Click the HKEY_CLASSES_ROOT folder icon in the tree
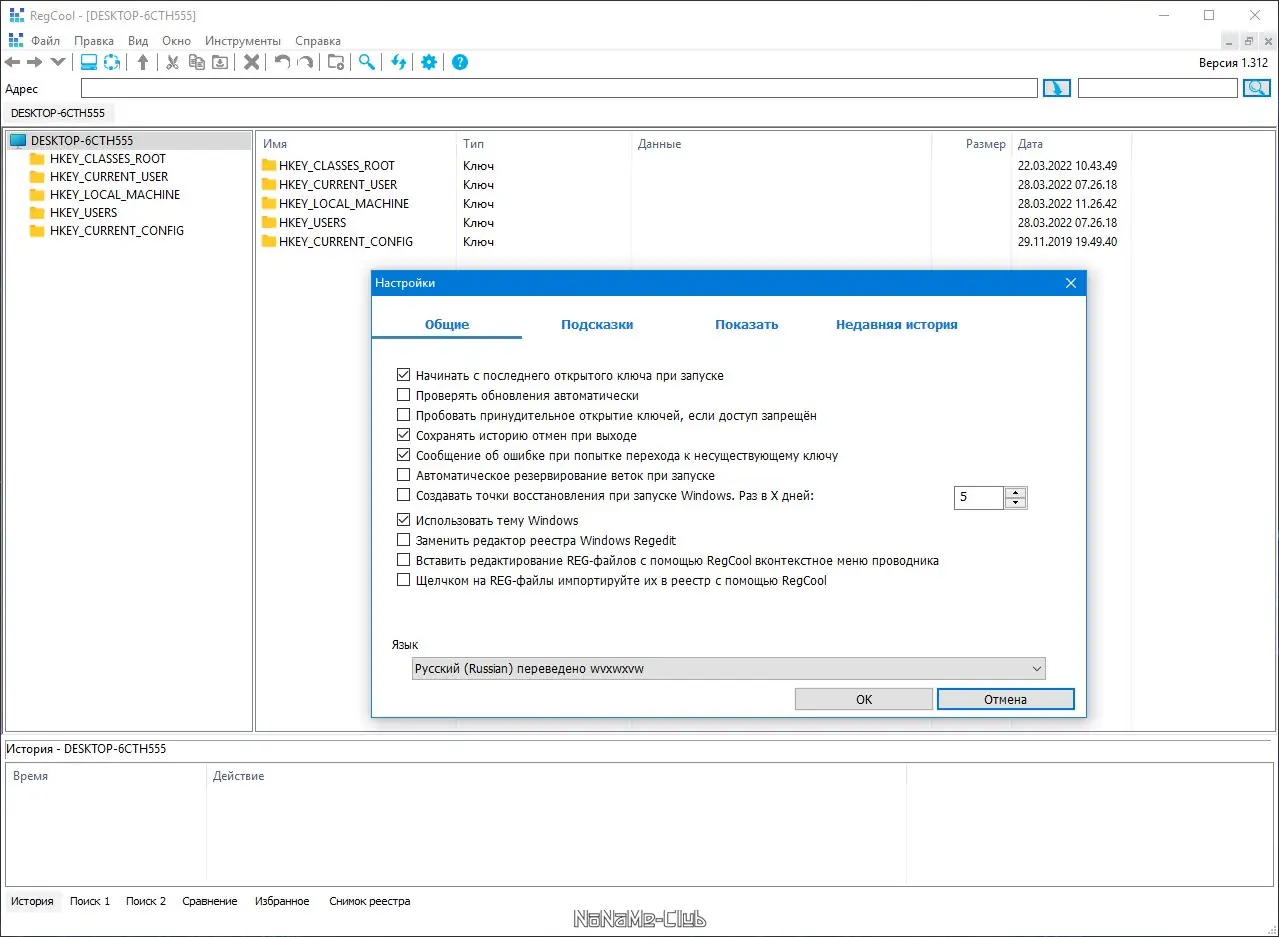 click(x=38, y=159)
